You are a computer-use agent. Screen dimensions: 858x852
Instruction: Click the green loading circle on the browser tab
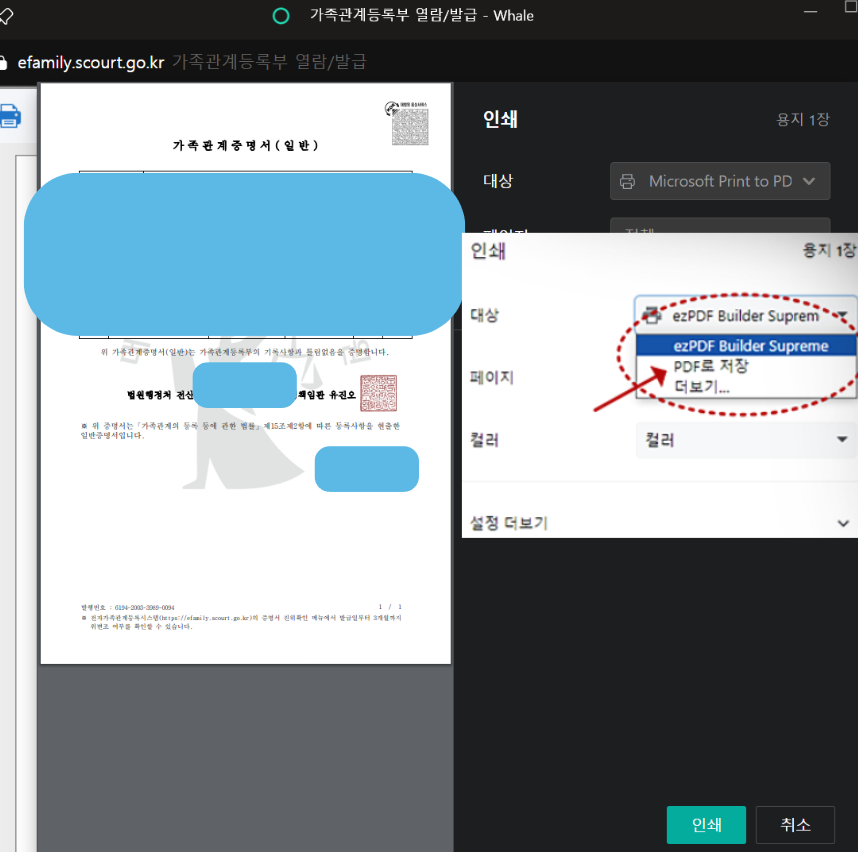(x=280, y=16)
